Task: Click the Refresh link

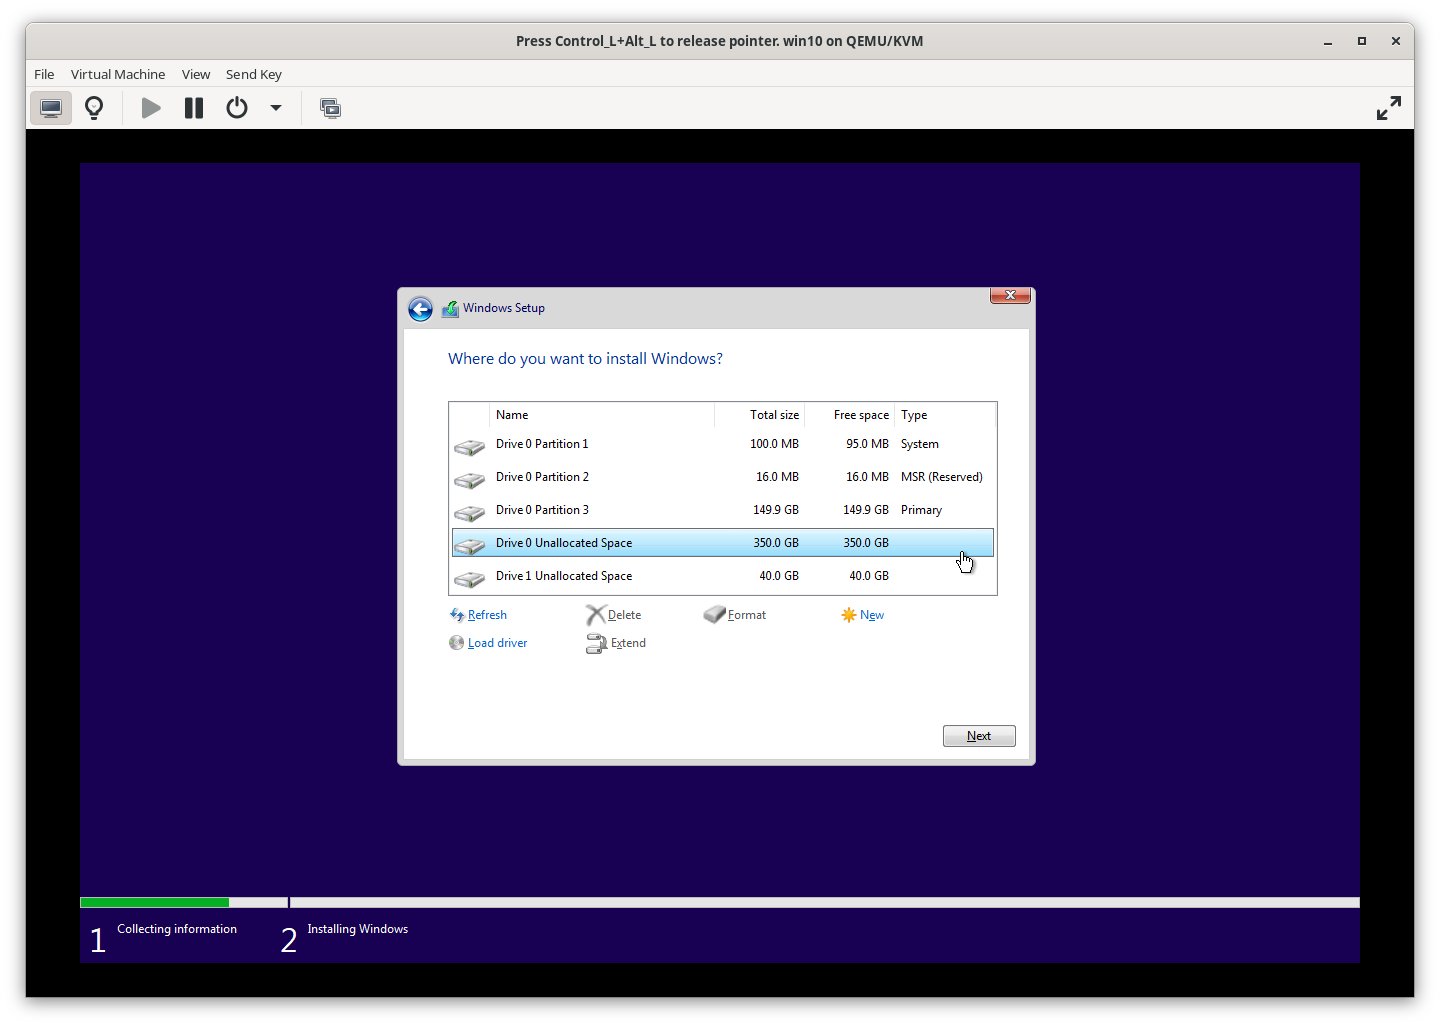Action: 487,615
